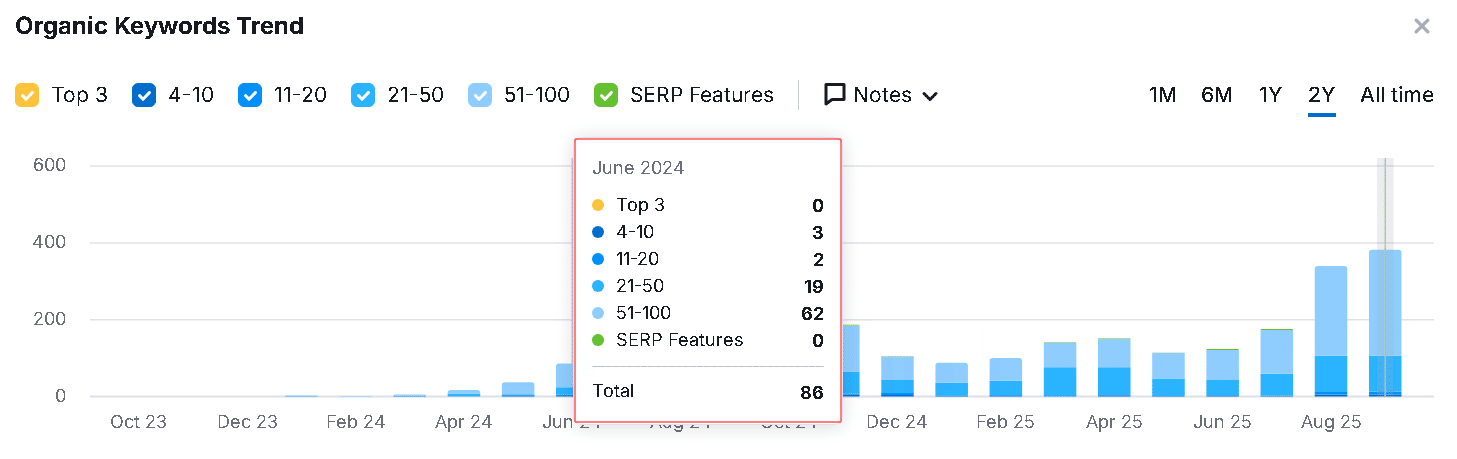Screen dimensions: 1457x459
Task: Toggle the 4-10 positions checkbox
Action: tap(144, 95)
